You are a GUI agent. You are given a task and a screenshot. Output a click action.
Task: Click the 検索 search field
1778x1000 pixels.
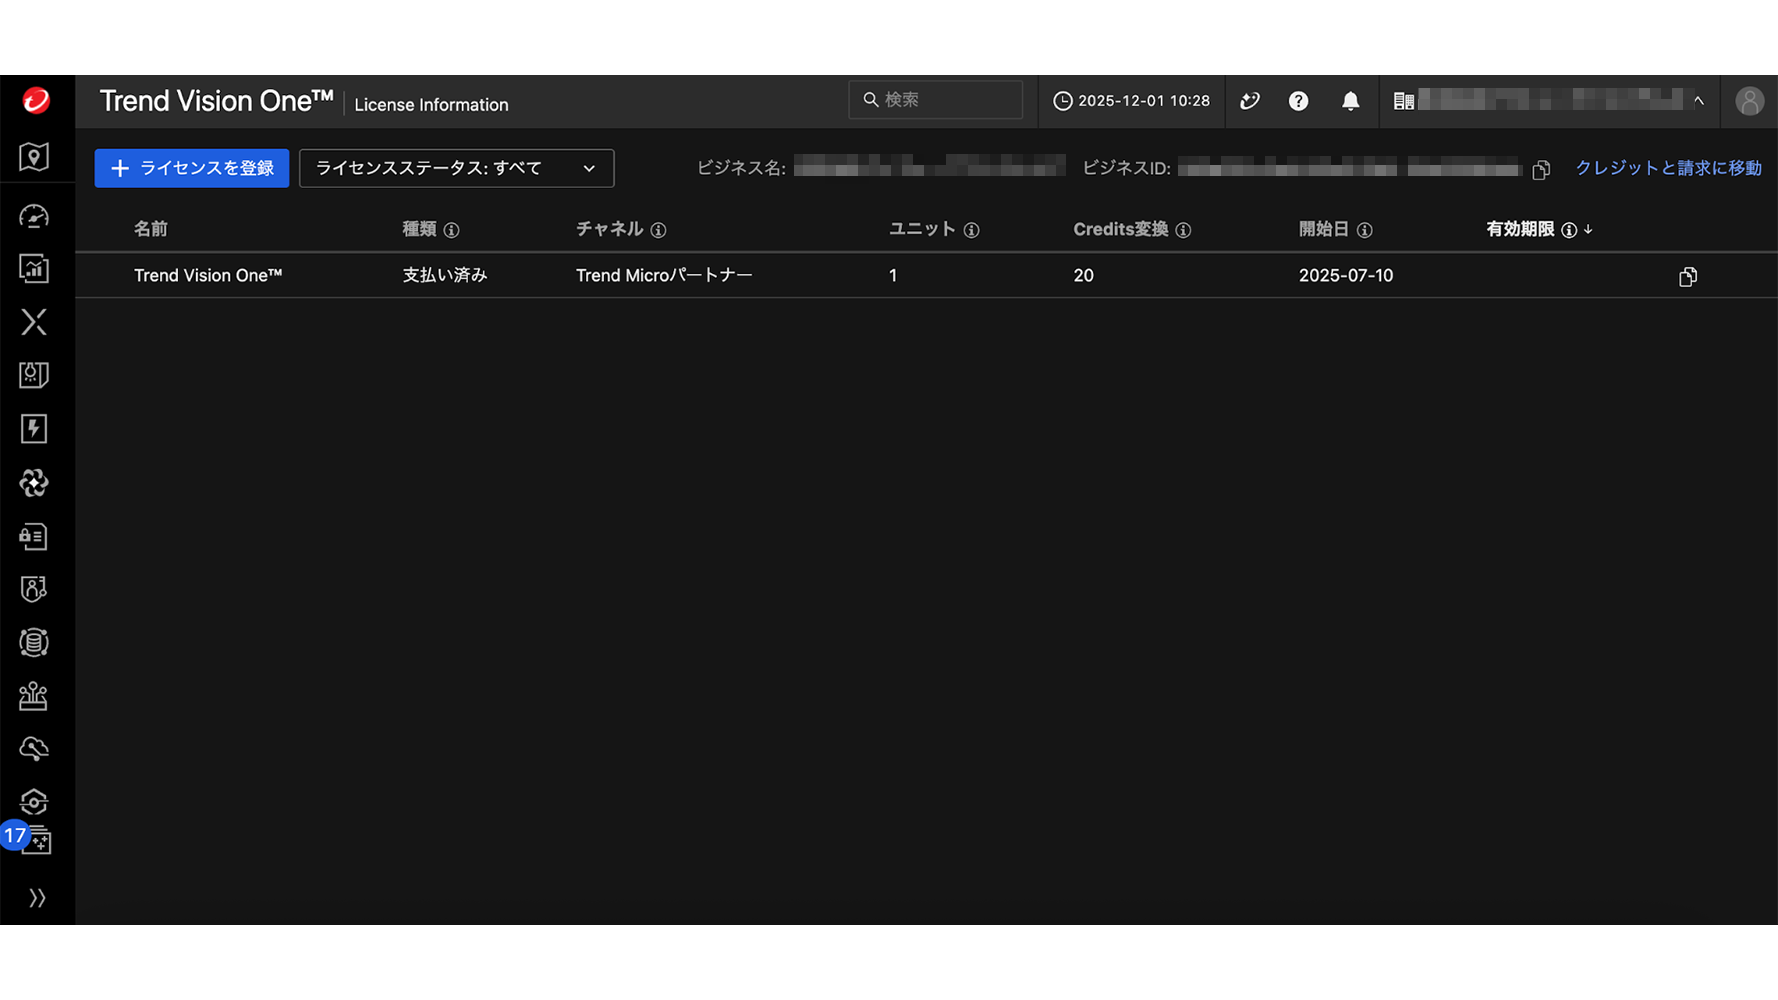tap(936, 100)
